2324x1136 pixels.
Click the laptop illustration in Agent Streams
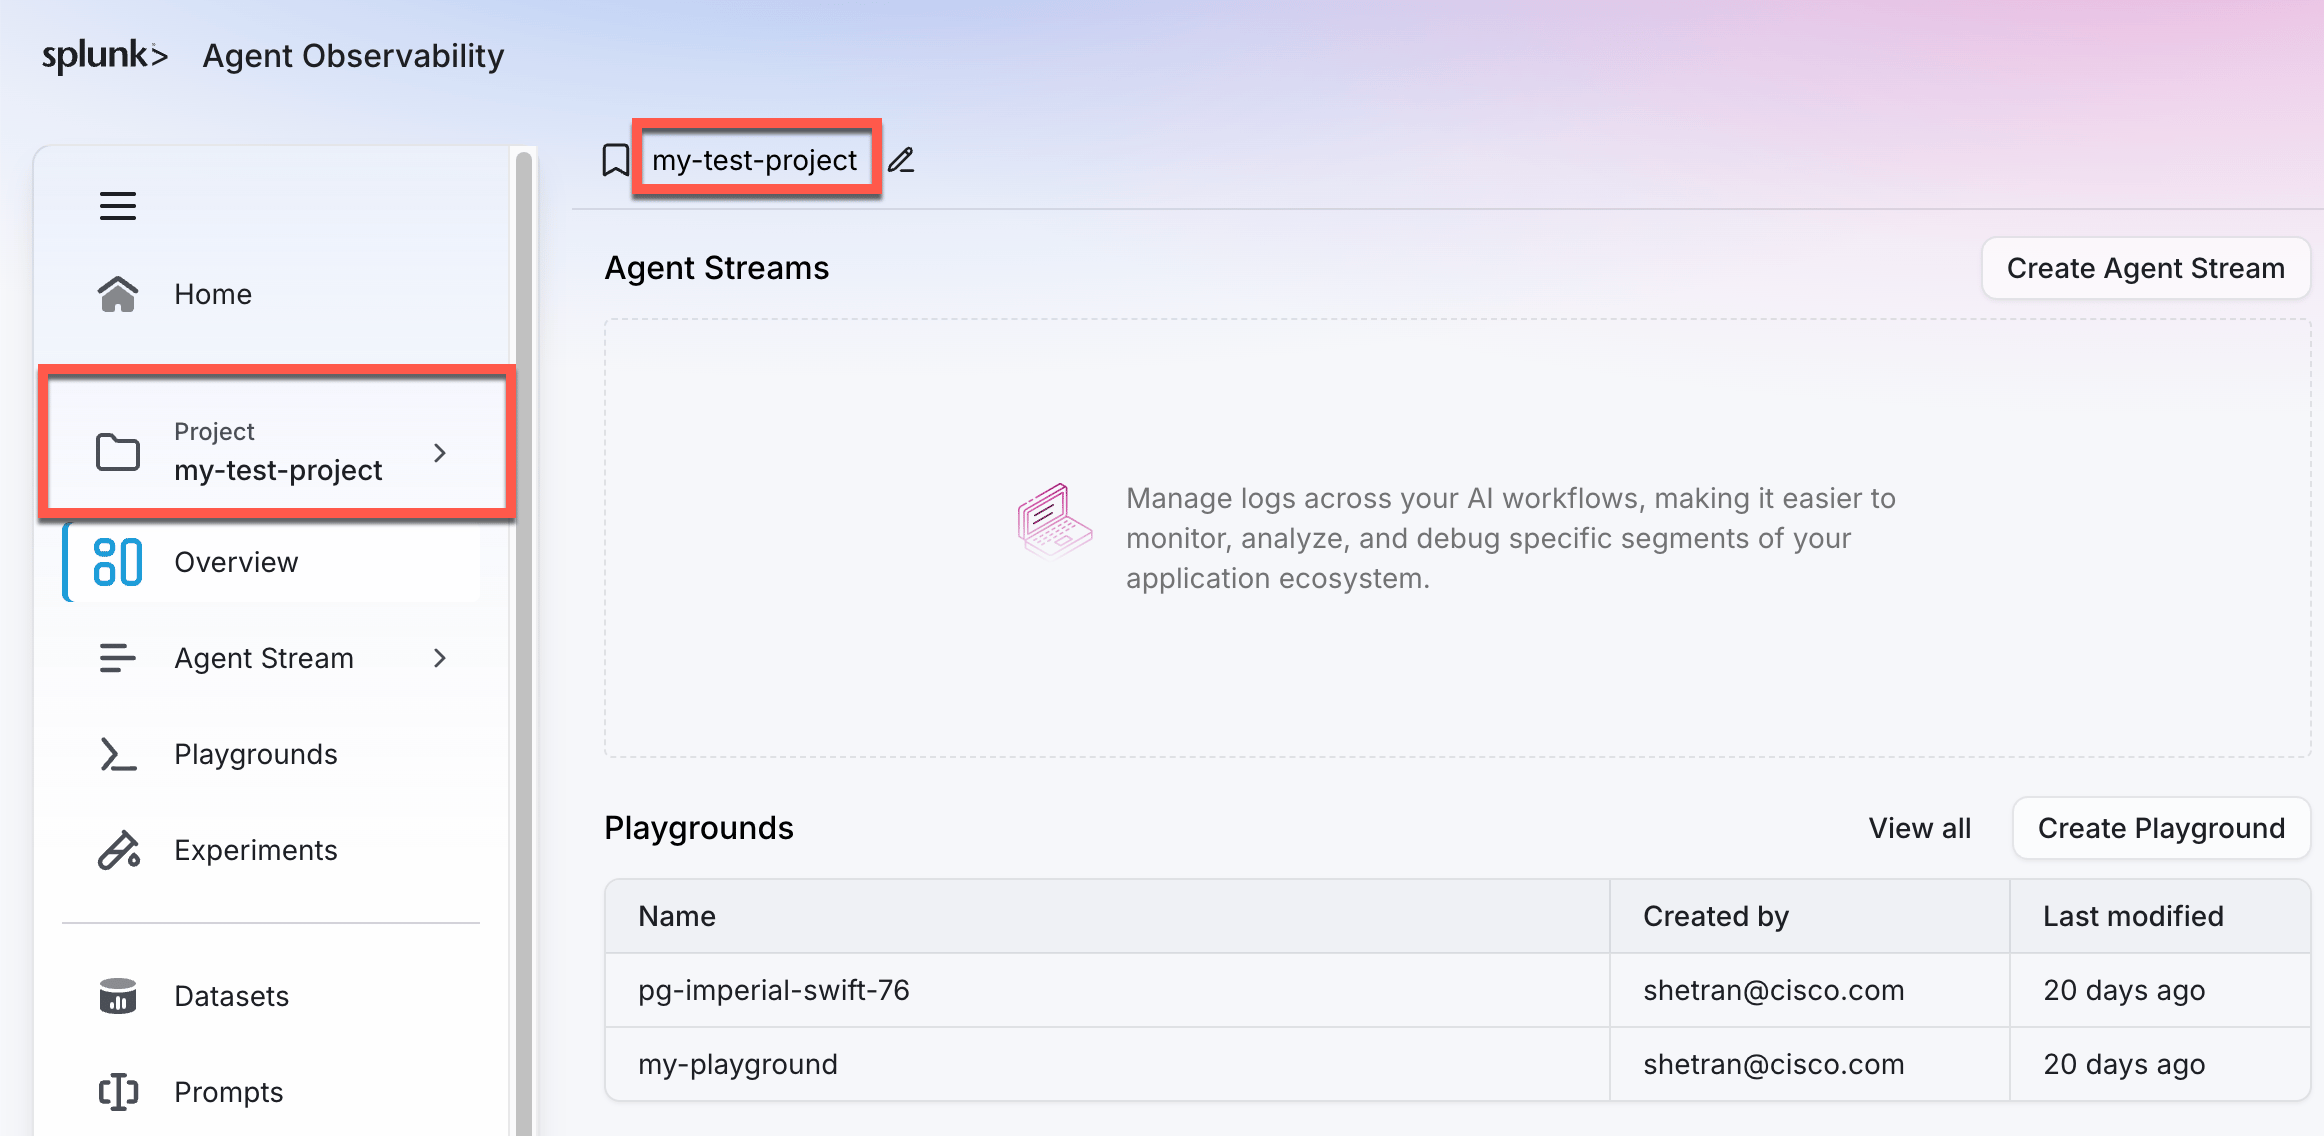(1055, 520)
